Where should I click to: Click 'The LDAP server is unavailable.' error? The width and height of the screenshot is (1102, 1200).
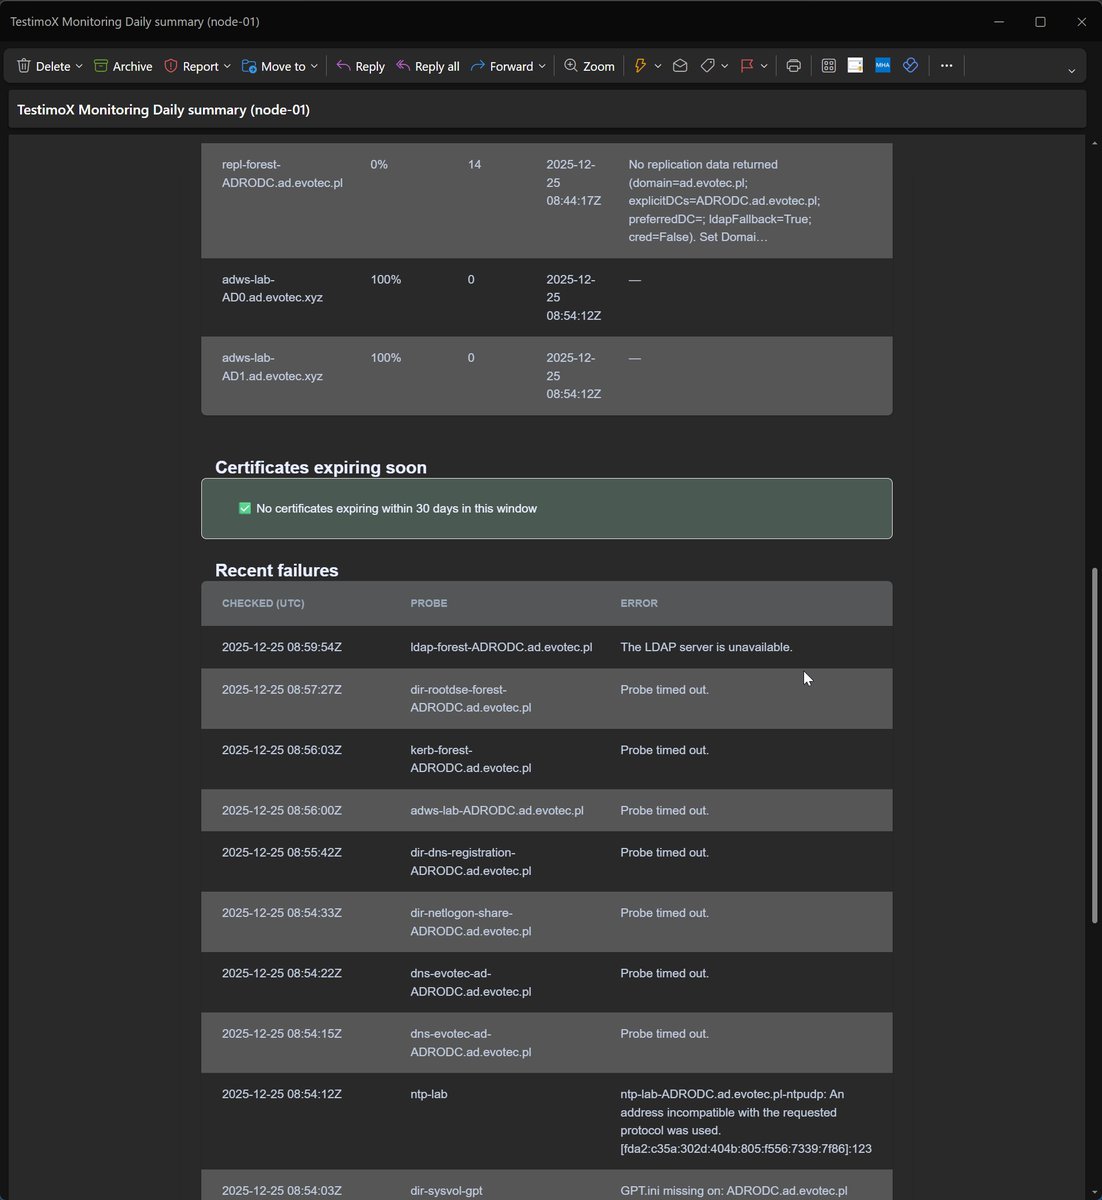coord(706,647)
